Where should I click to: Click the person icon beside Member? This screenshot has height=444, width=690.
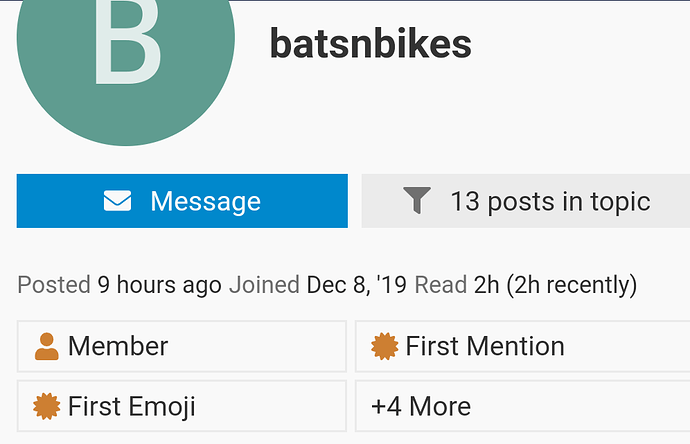click(46, 347)
